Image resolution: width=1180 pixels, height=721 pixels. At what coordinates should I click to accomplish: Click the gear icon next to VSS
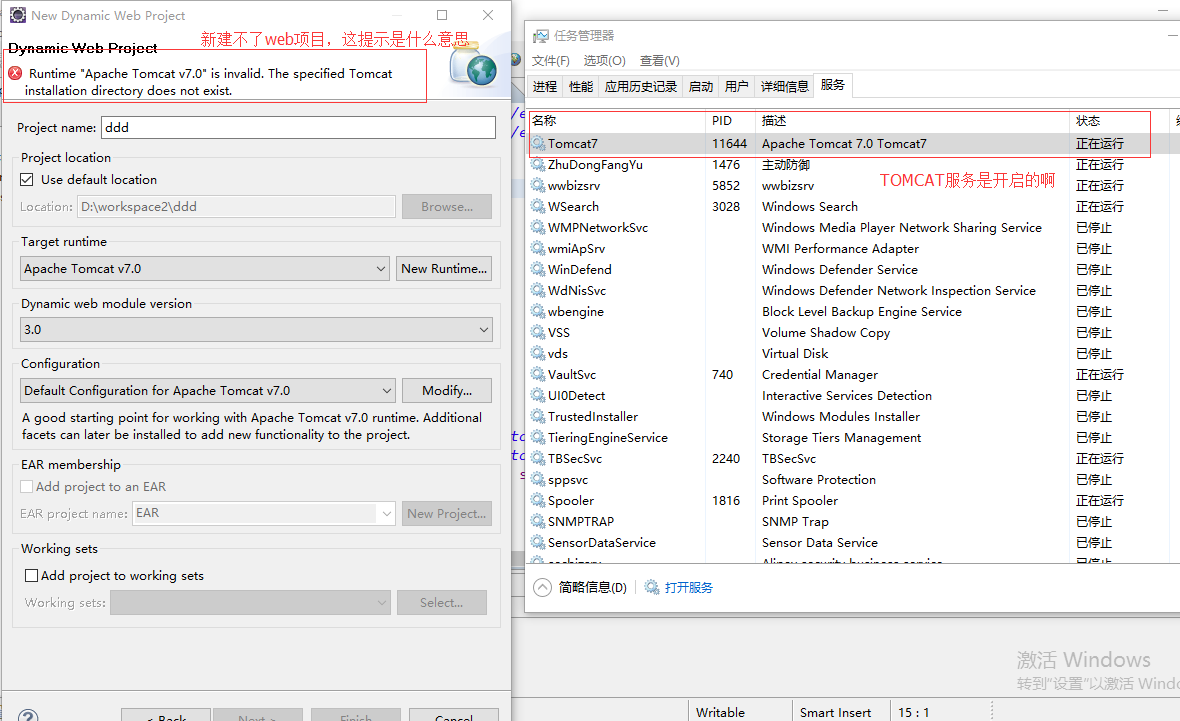538,333
